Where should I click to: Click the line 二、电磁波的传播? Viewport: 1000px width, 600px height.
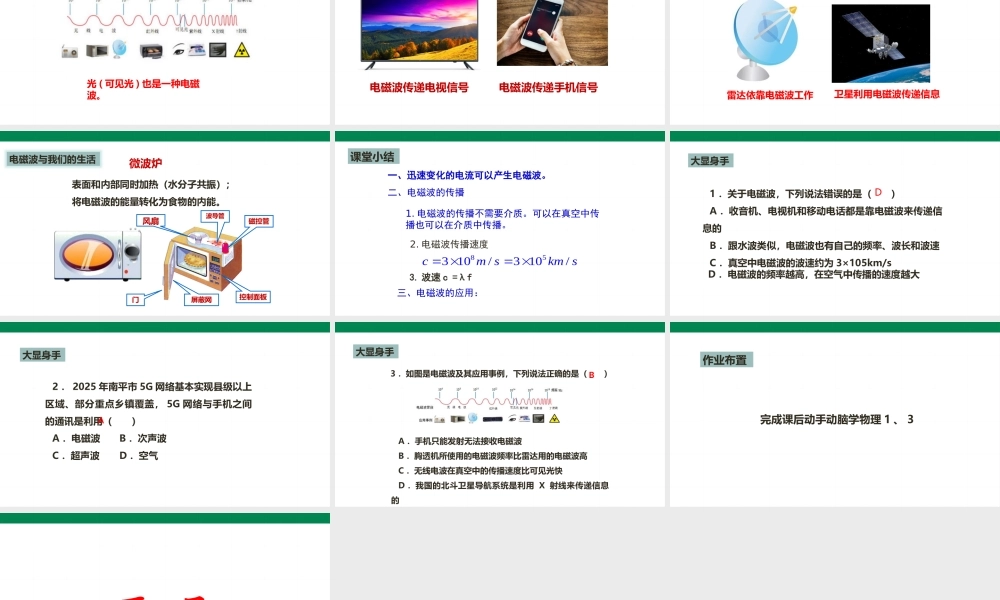click(426, 192)
